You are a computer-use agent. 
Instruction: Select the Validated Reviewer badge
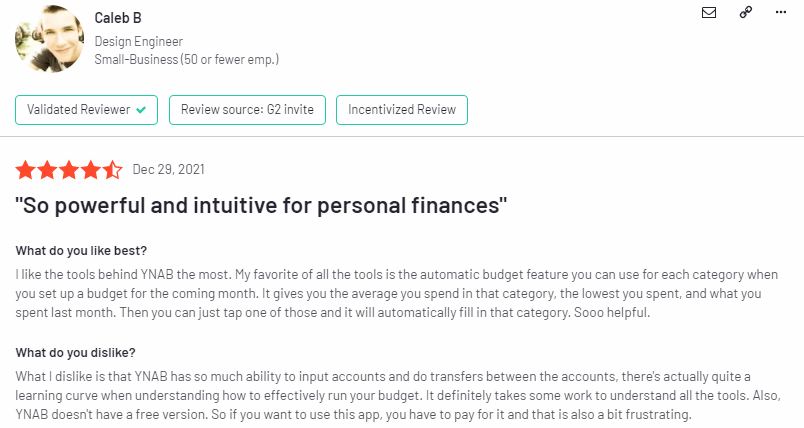tap(86, 110)
